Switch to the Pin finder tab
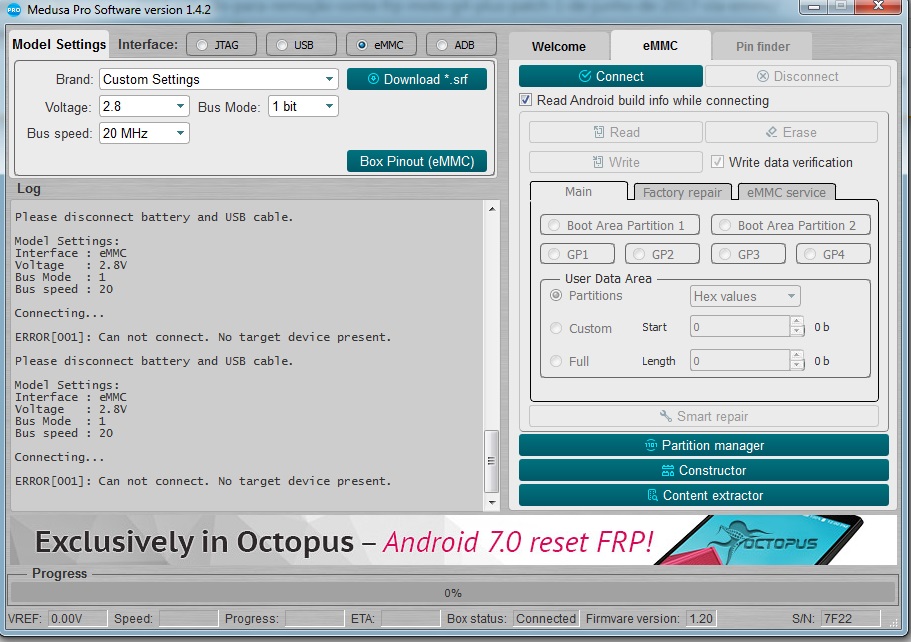 pyautogui.click(x=762, y=46)
